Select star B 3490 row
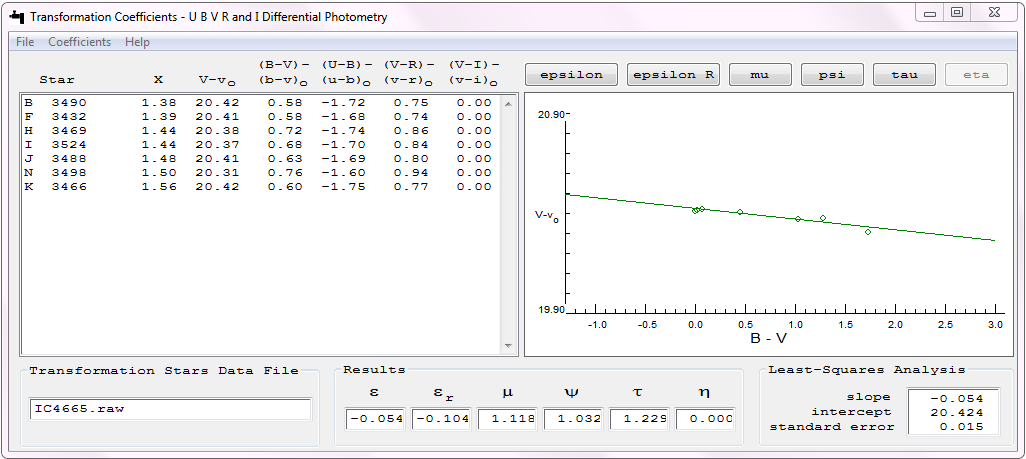The height and width of the screenshot is (459, 1026). (x=260, y=103)
